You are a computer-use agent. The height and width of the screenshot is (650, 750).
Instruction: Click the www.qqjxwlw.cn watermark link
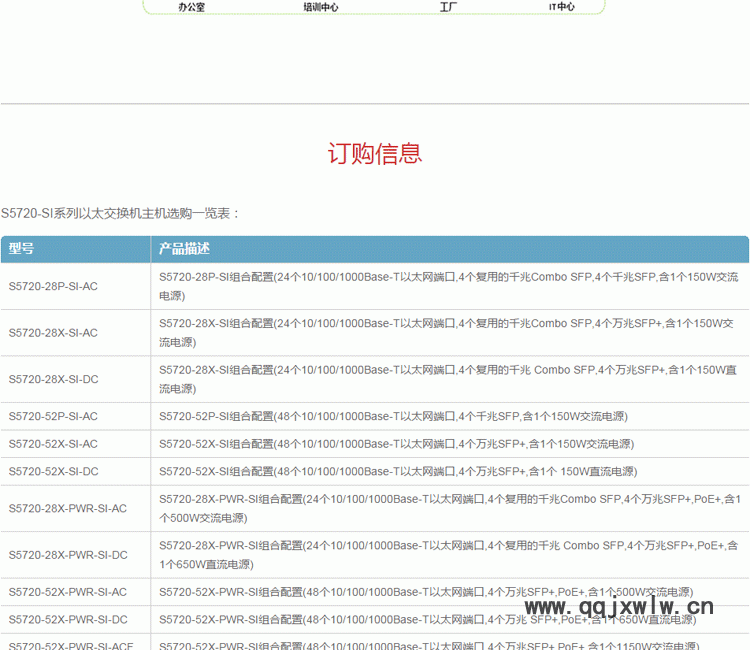619,607
